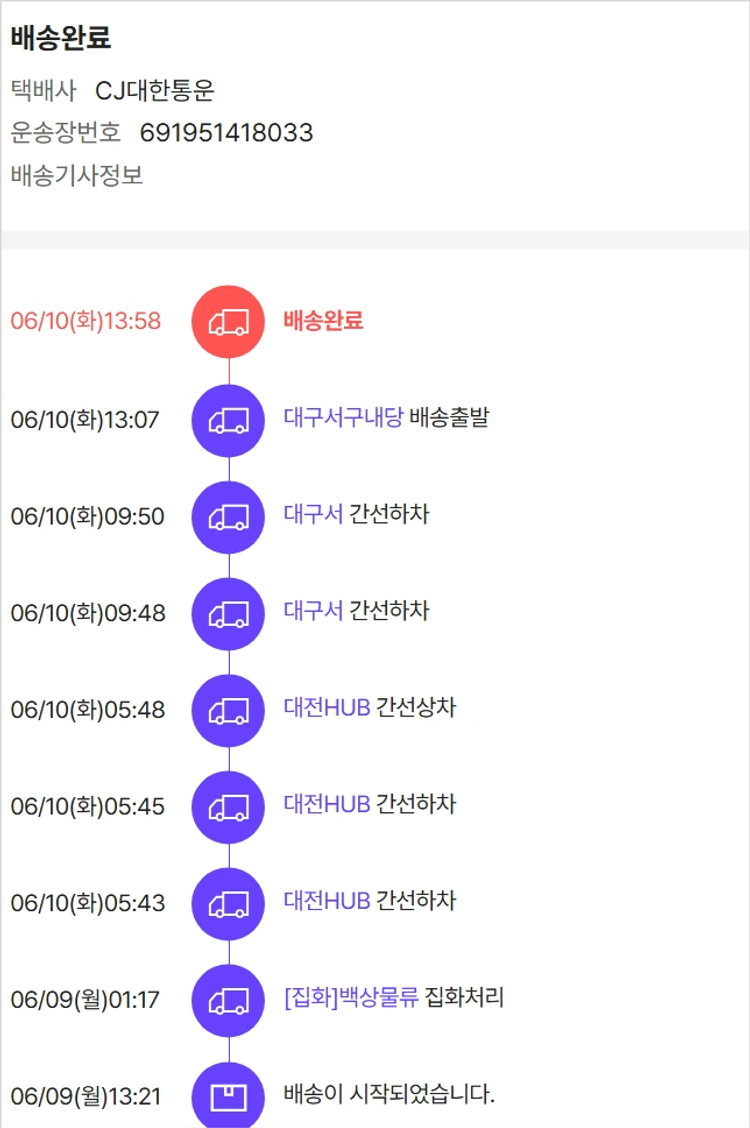Click the 배송기사정보 label
This screenshot has height=1128, width=750.
click(x=77, y=176)
